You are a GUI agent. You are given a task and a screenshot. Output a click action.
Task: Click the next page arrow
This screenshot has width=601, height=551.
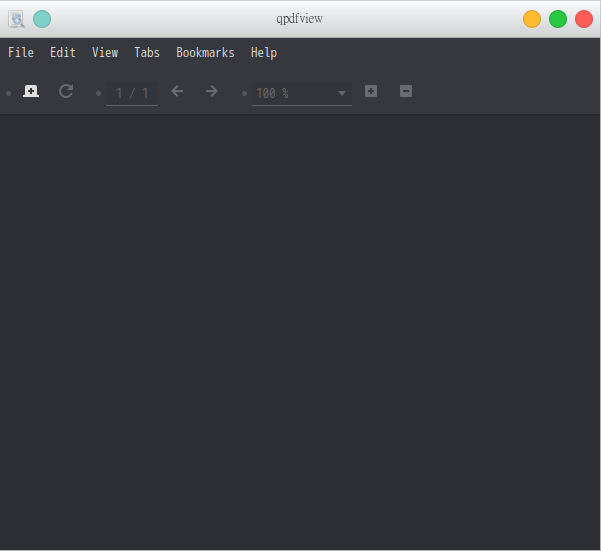(x=212, y=91)
